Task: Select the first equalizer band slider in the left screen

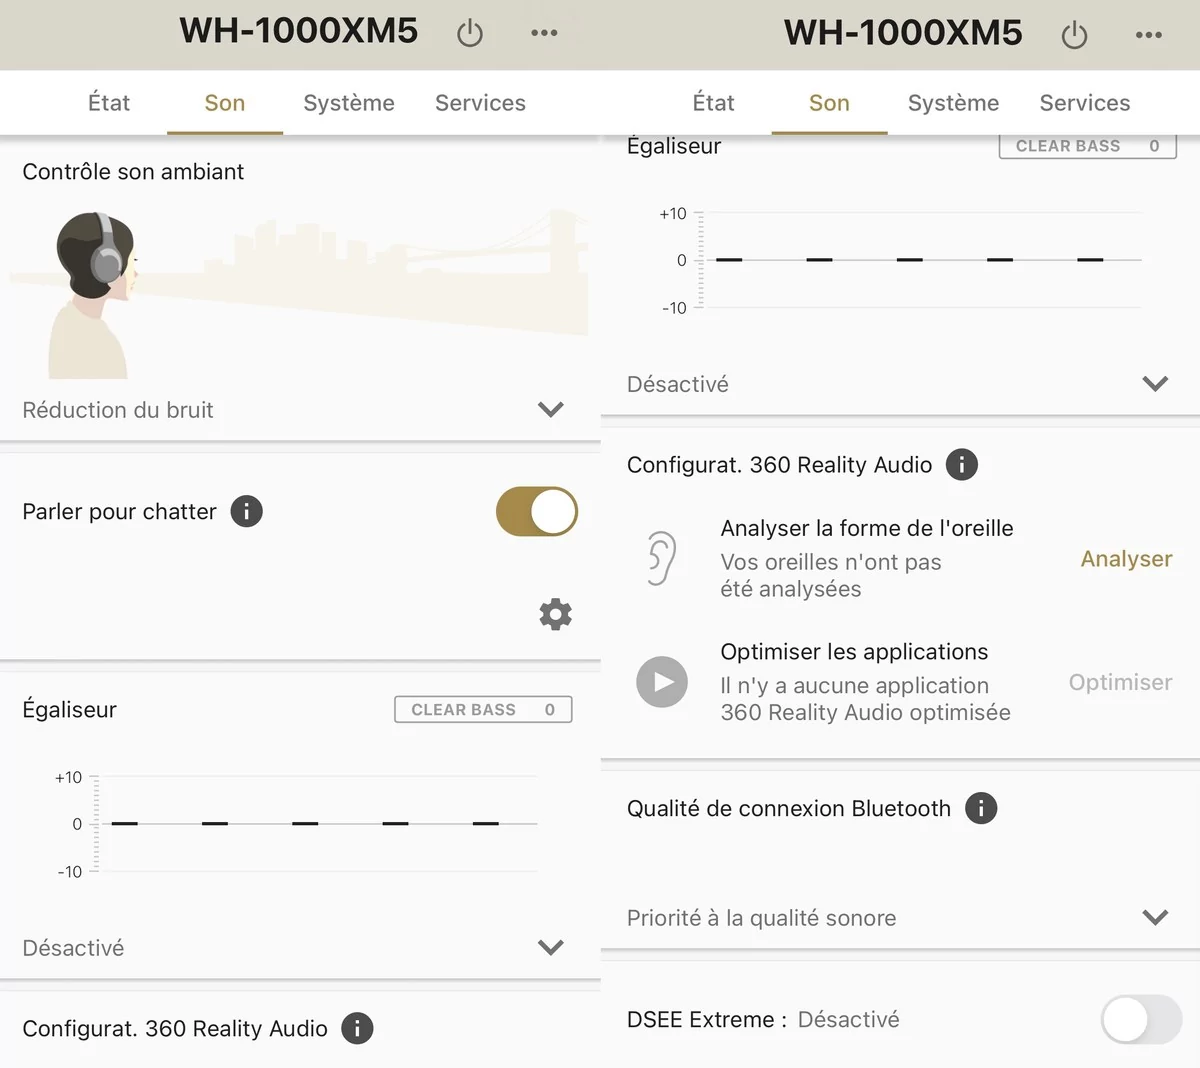Action: (124, 823)
